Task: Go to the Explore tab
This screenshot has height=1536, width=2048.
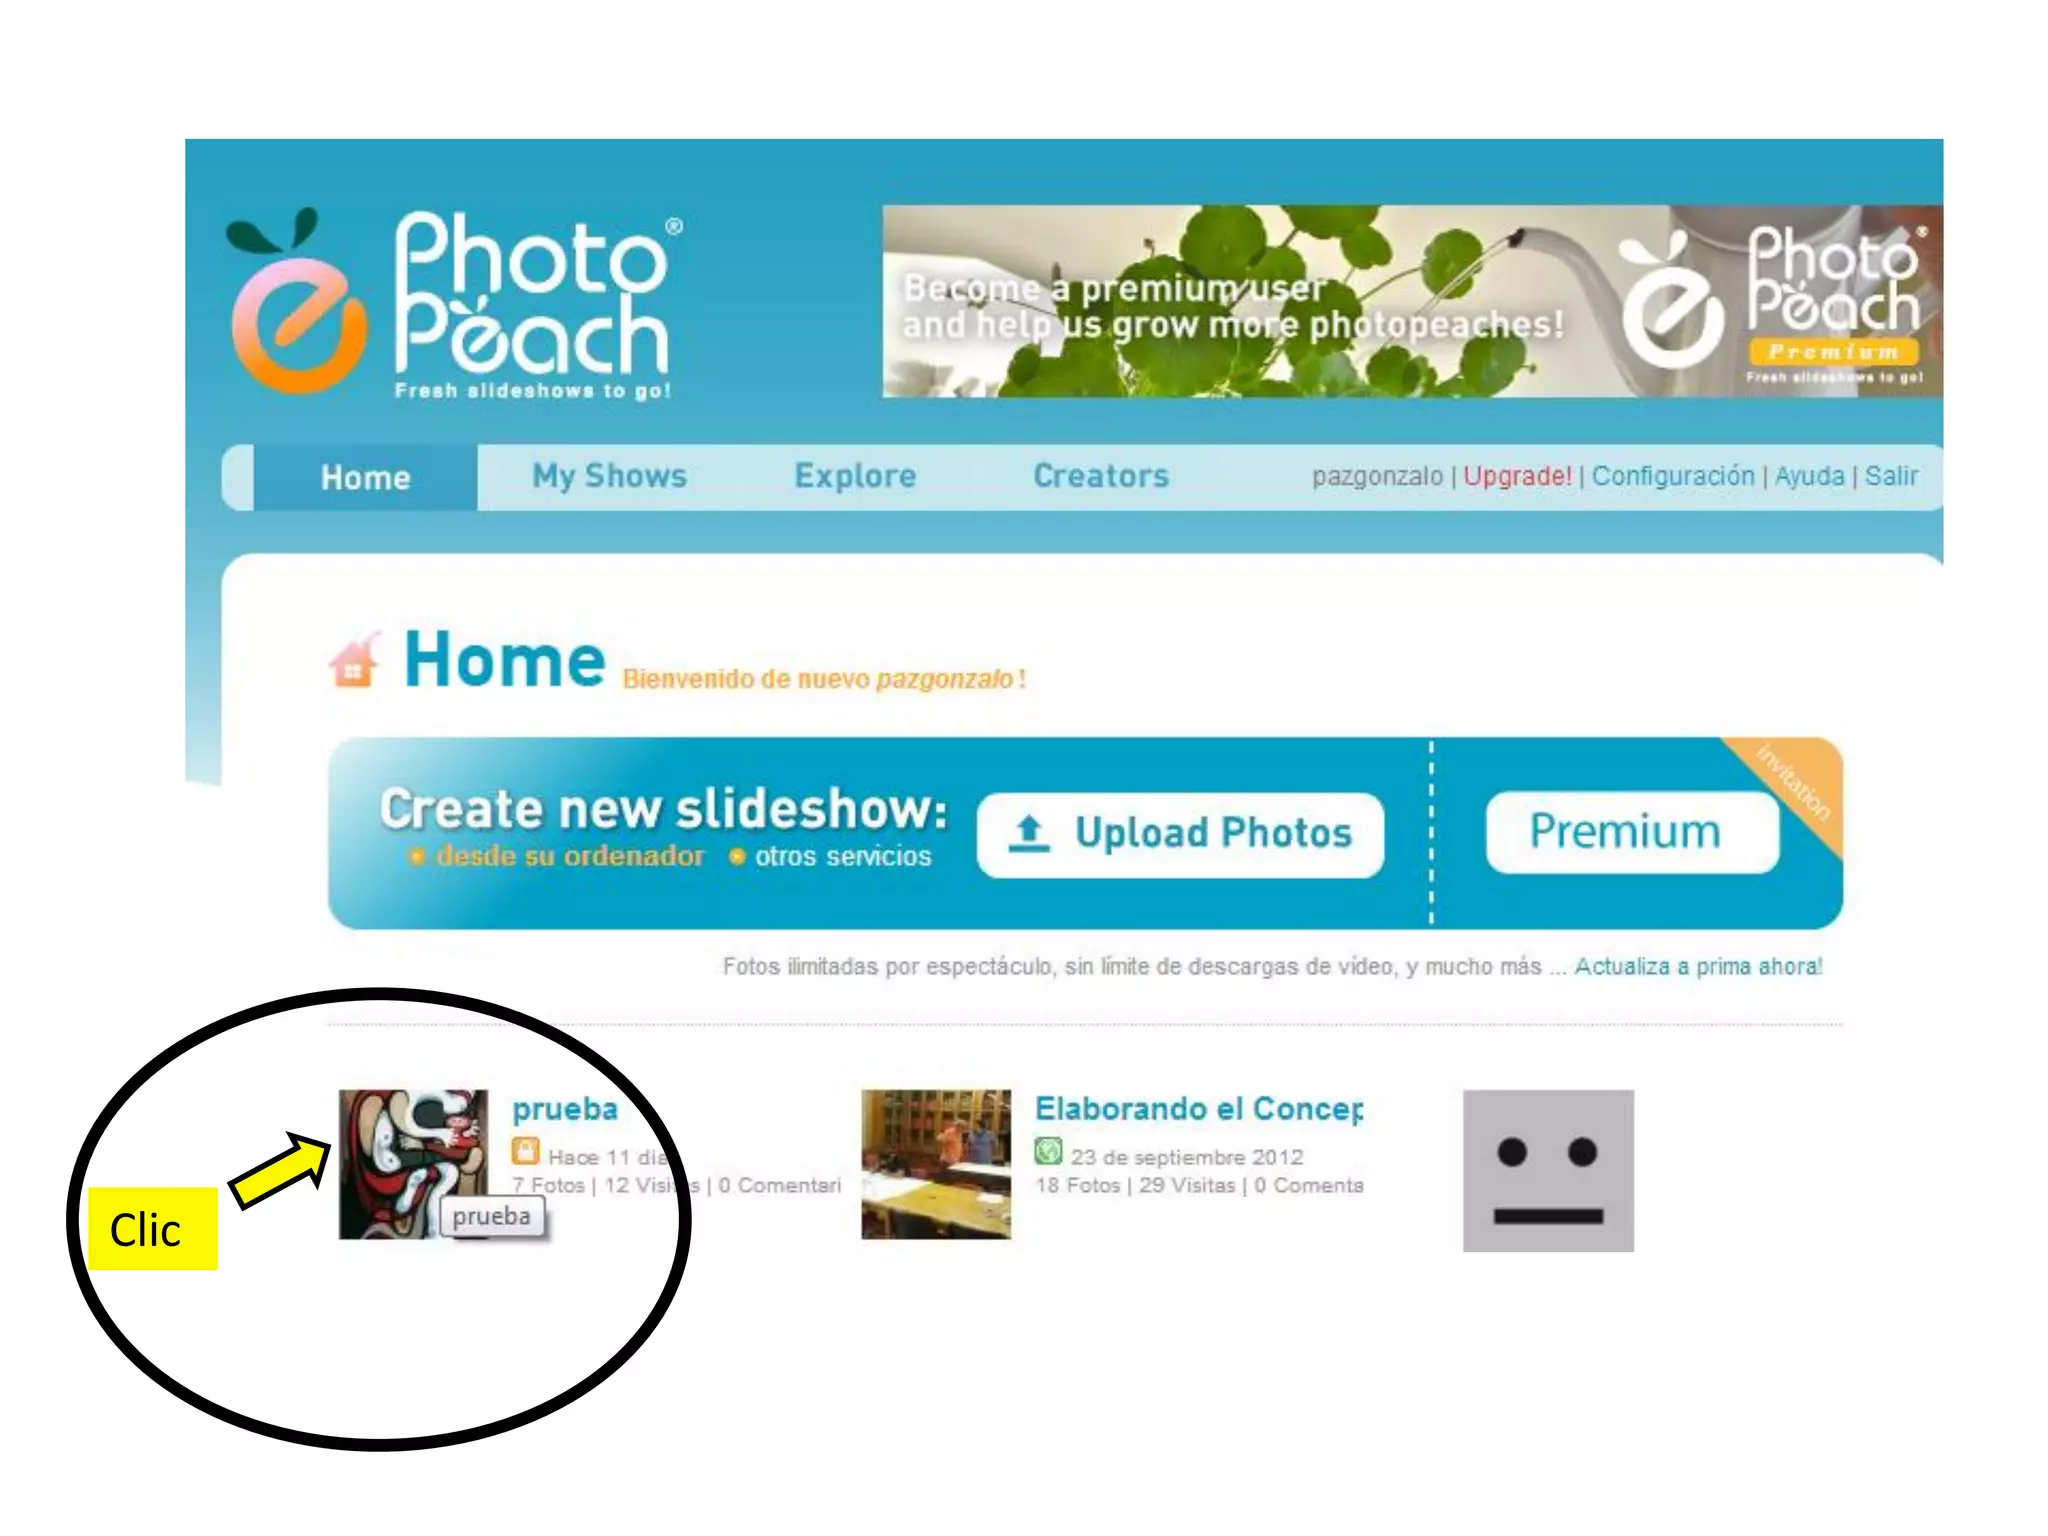Action: (x=855, y=476)
